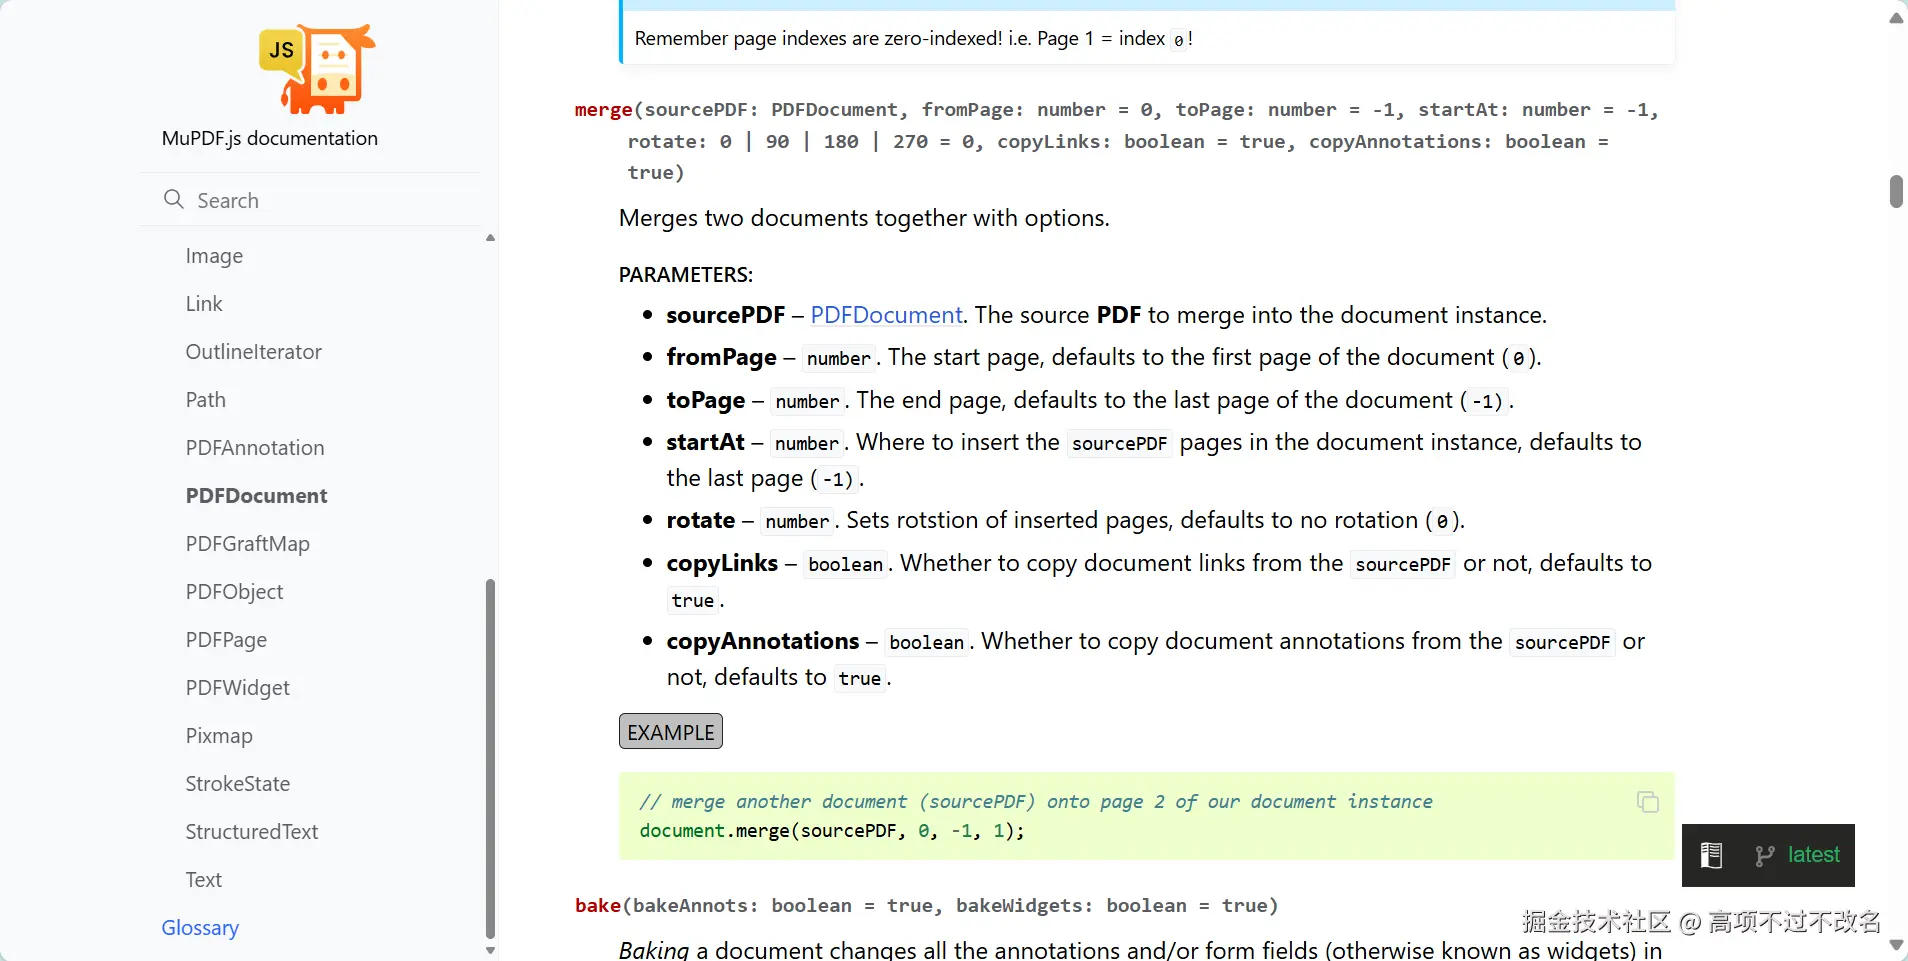The height and width of the screenshot is (961, 1908).
Task: Click the startAt parameter name
Action: (x=706, y=442)
